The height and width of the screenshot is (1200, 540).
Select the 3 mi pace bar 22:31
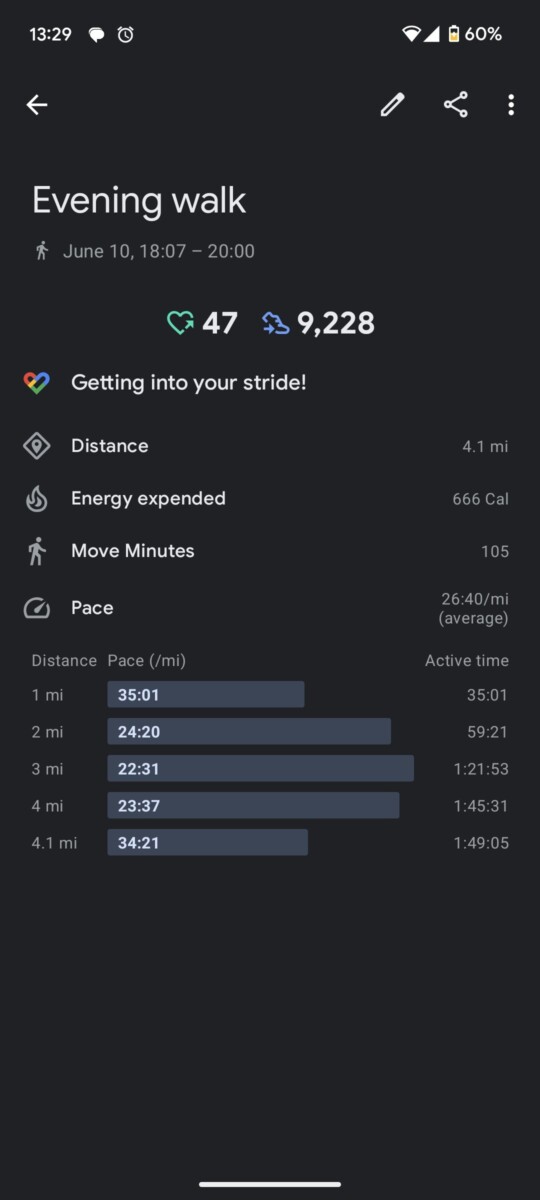point(260,769)
